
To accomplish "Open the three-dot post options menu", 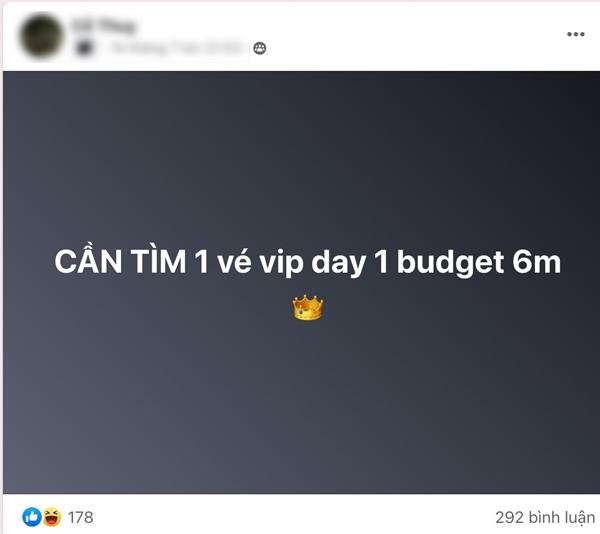I will click(576, 34).
